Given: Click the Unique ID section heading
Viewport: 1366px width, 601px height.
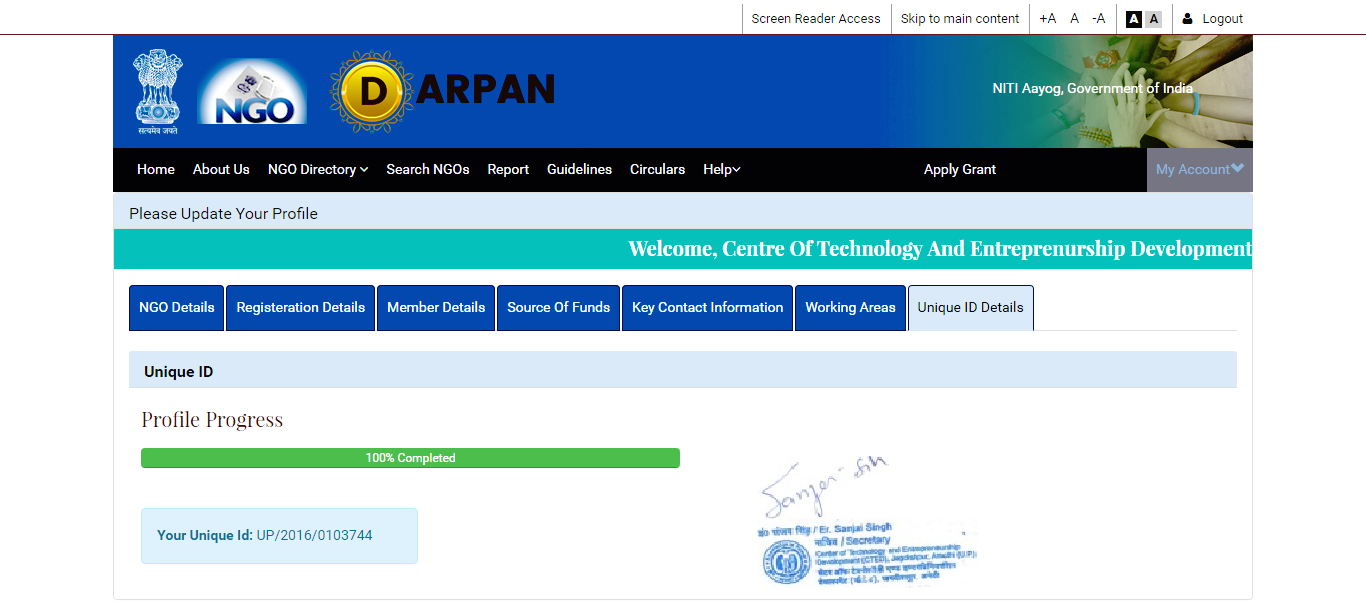Looking at the screenshot, I should 179,372.
